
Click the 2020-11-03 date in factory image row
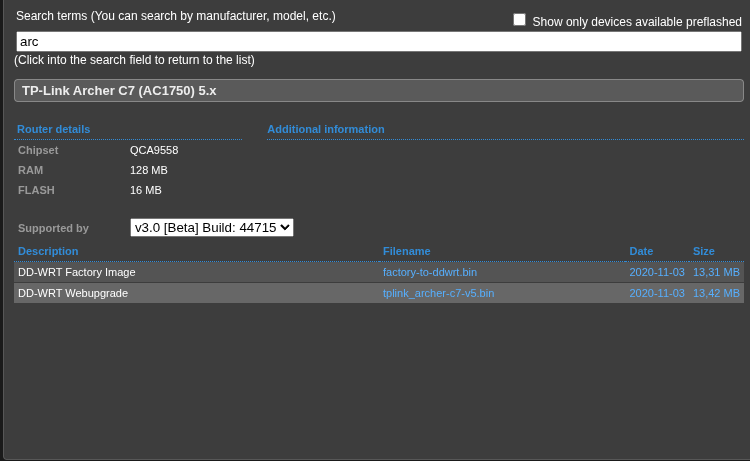pyautogui.click(x=657, y=272)
